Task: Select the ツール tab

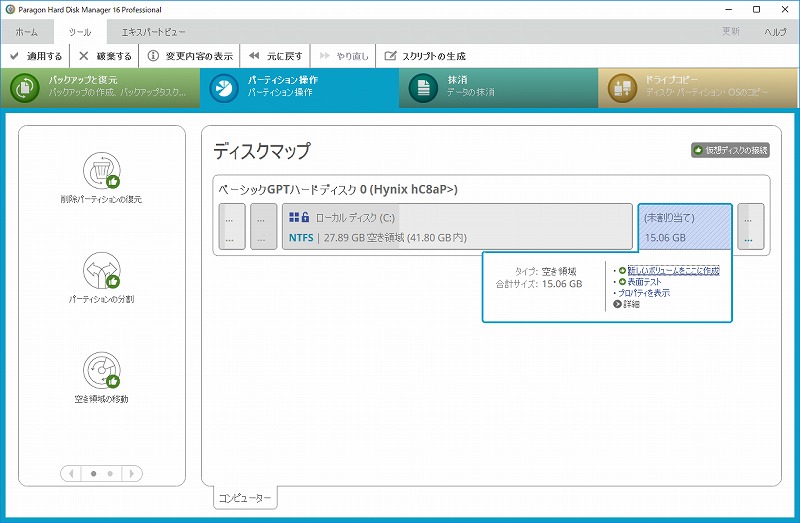Action: click(80, 32)
